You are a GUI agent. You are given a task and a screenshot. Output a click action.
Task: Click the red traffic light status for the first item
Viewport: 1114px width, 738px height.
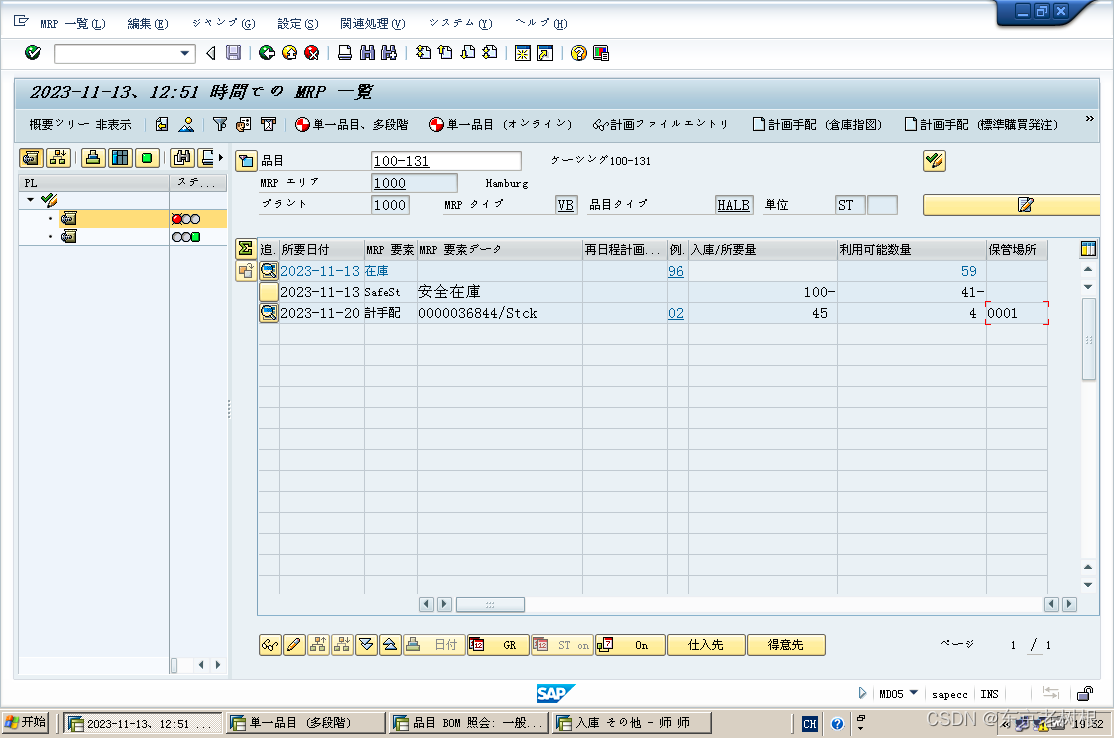pyautogui.click(x=177, y=219)
